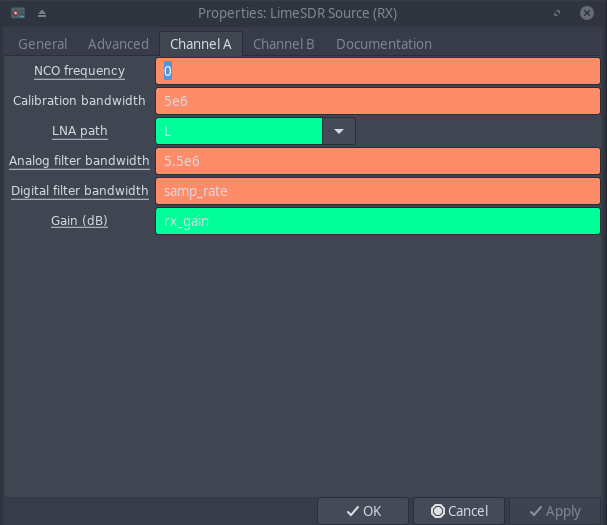Click the NCO frequency label
The height and width of the screenshot is (525, 607).
pyautogui.click(x=79, y=71)
